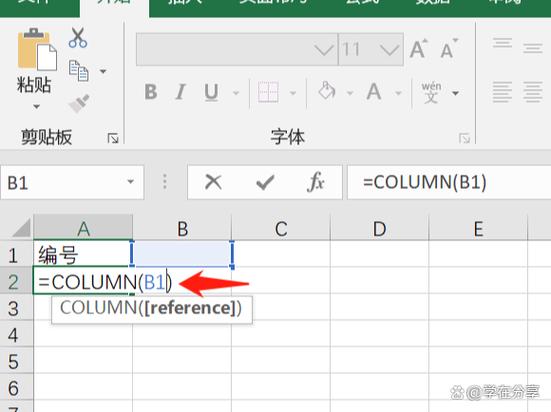Click the Increase Font Size icon

[419, 49]
